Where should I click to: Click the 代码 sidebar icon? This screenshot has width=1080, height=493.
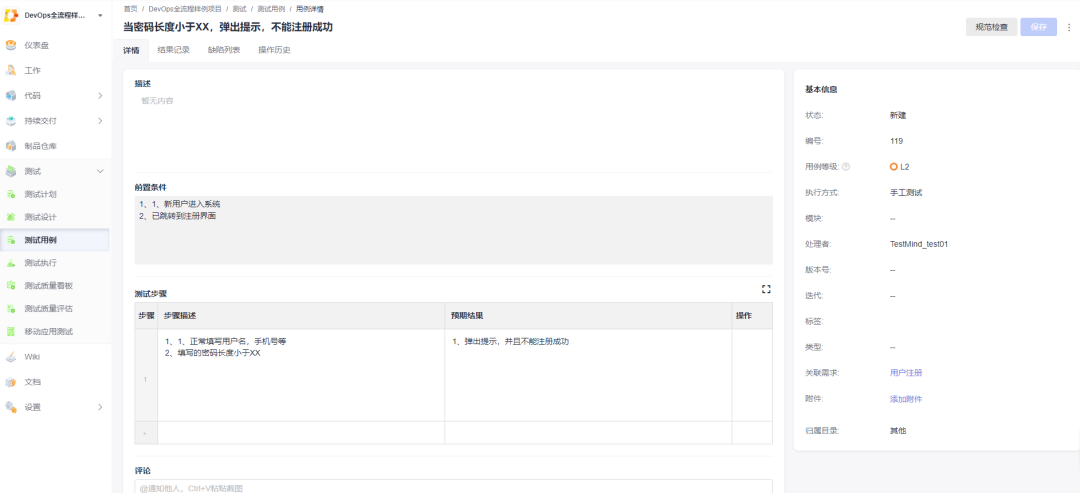11,96
